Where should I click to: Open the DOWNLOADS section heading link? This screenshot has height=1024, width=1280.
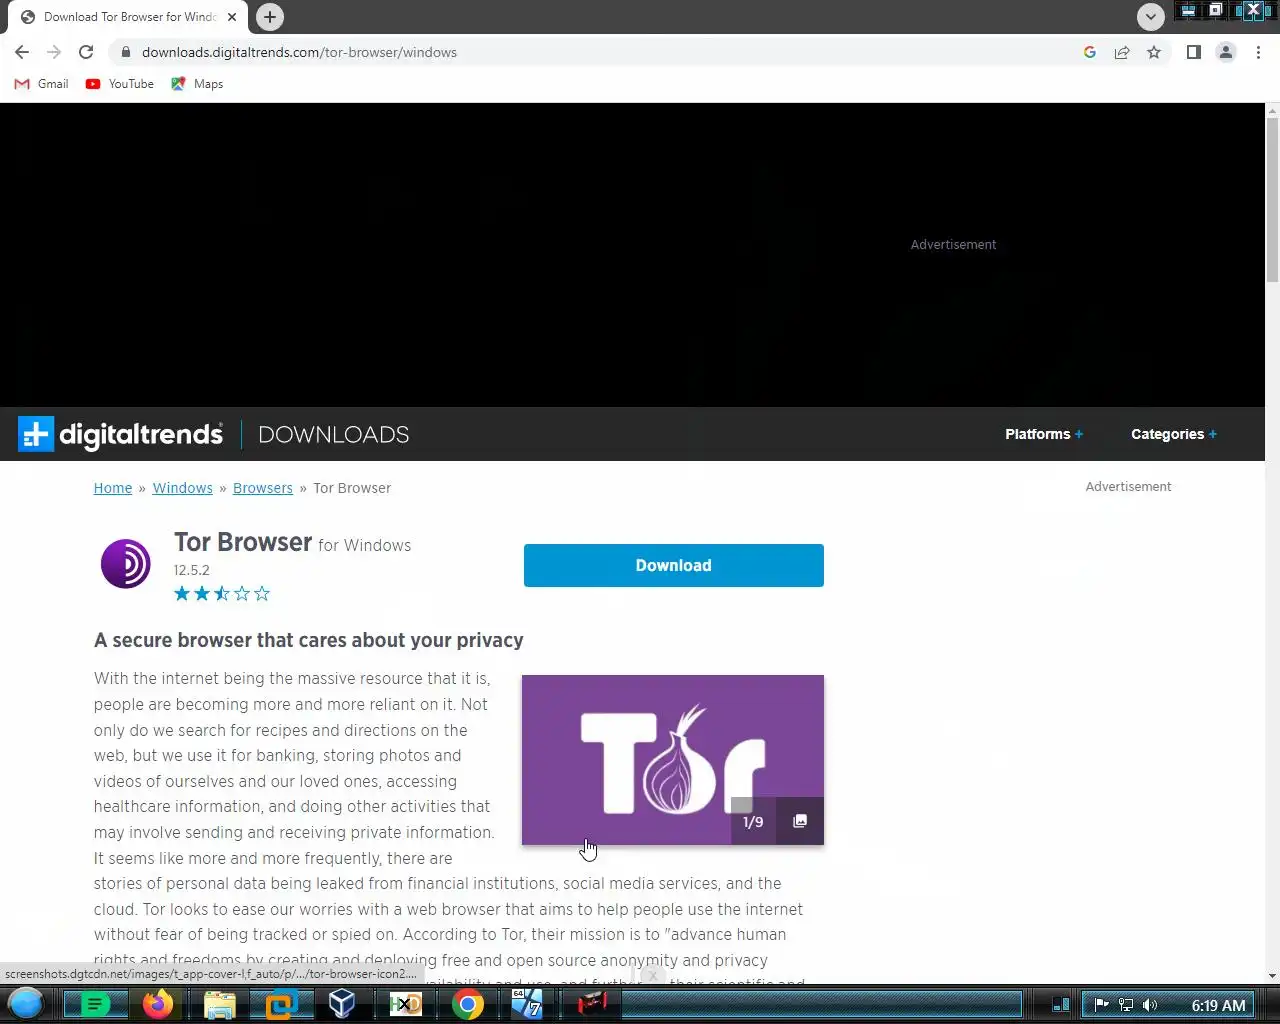click(333, 434)
